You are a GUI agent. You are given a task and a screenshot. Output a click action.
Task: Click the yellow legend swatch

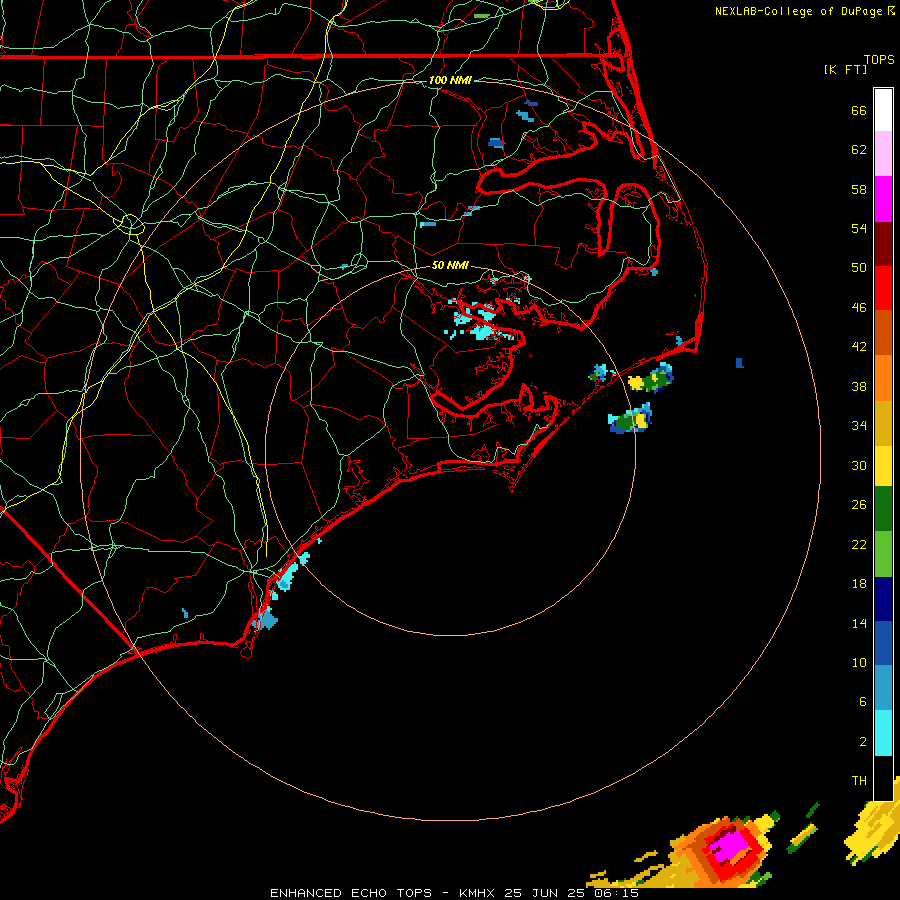coord(883,466)
